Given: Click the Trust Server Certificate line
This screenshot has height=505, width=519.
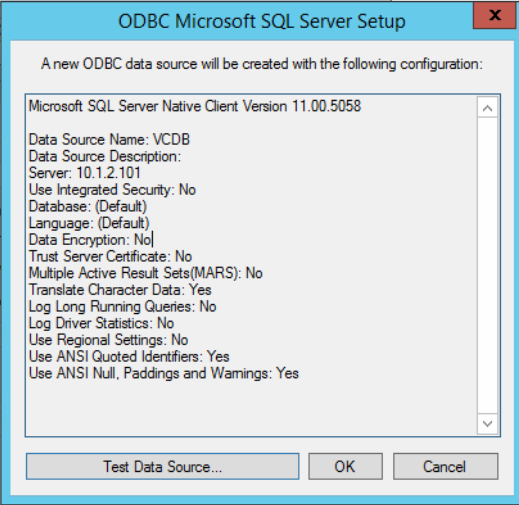Looking at the screenshot, I should [x=110, y=256].
